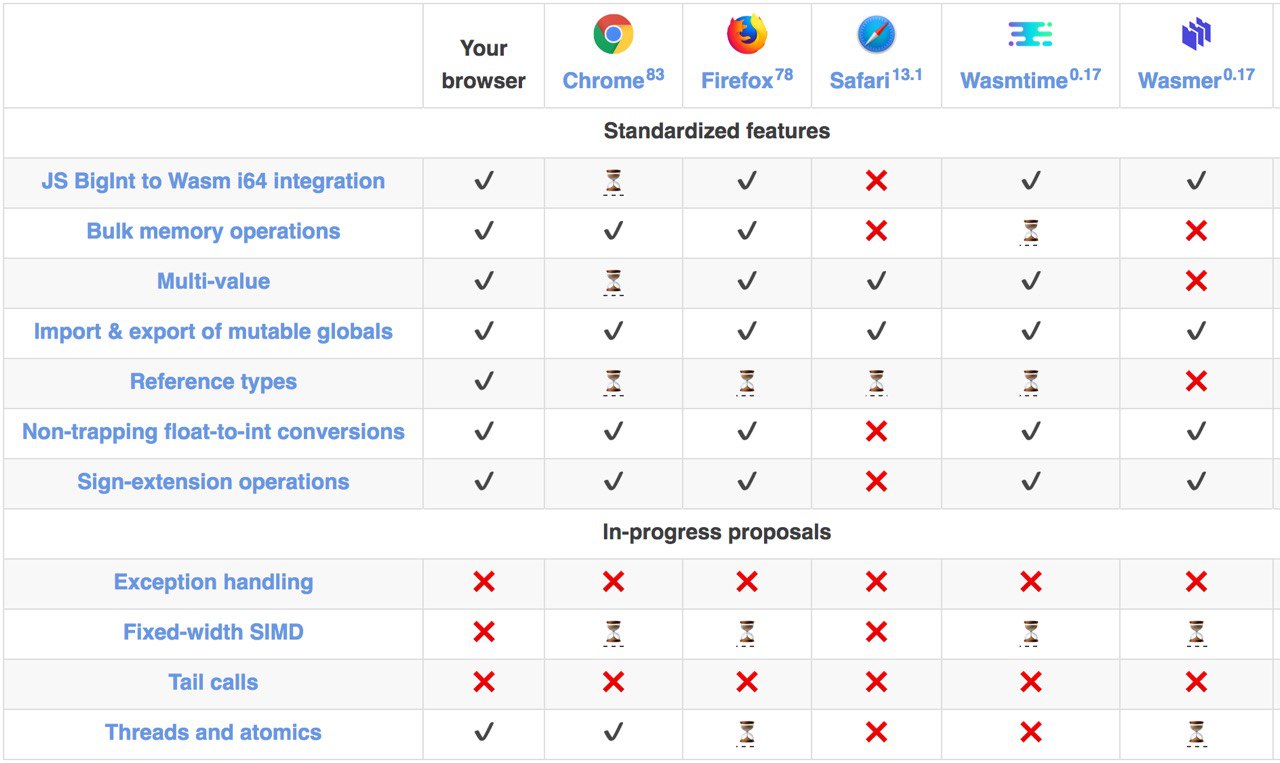Click the Wasmtime column header link
Screen dimensions: 1280x763
pyautogui.click(x=1030, y=79)
